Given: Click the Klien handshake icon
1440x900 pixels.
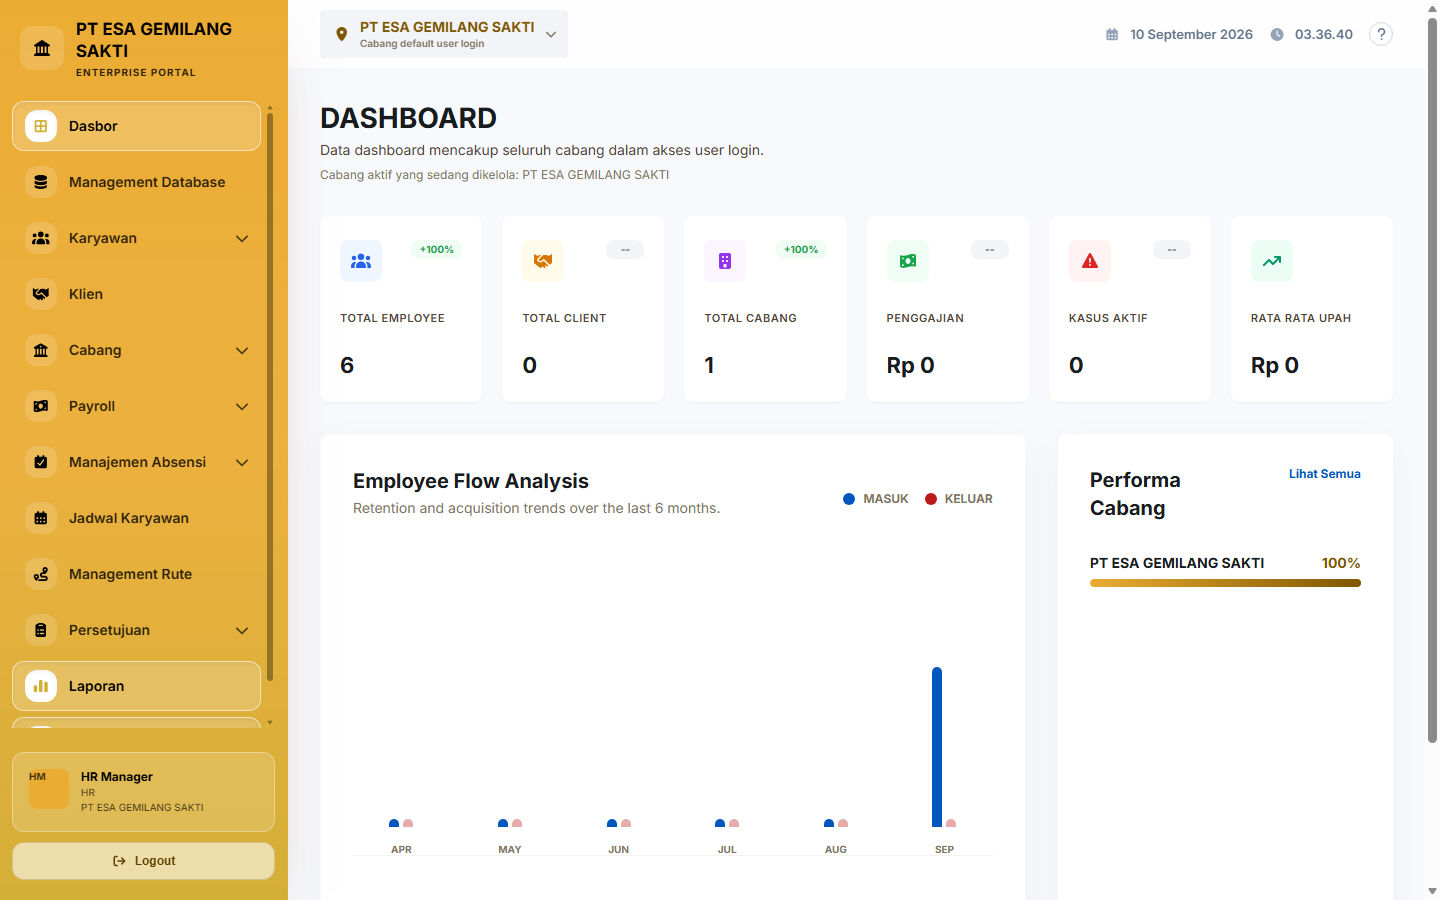Looking at the screenshot, I should point(41,294).
